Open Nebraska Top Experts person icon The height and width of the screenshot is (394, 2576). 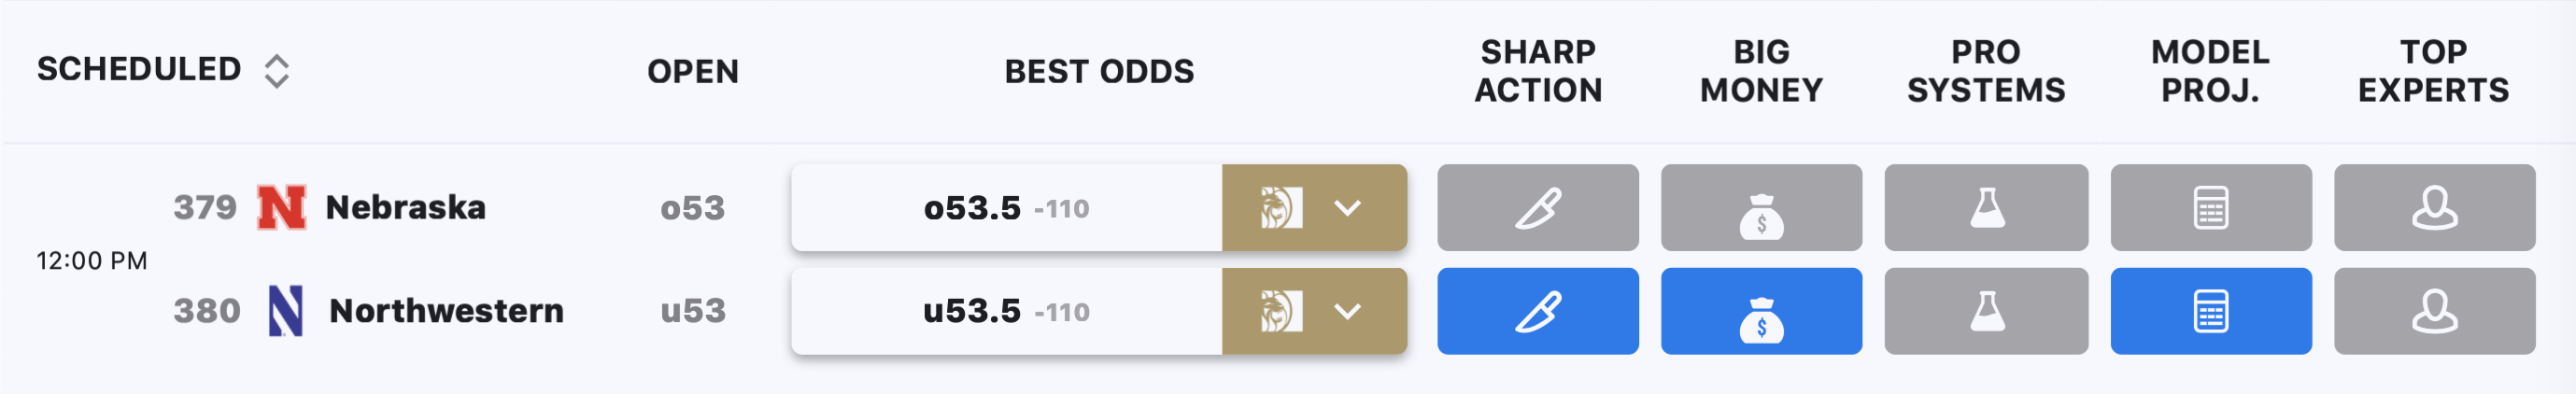2434,208
